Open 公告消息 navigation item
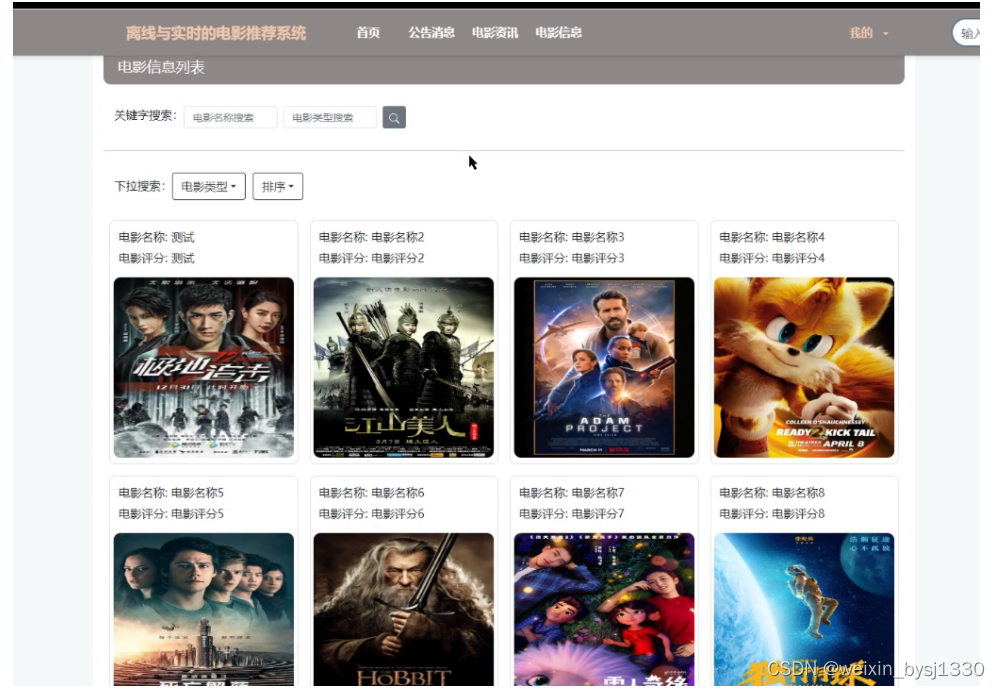 coord(432,33)
